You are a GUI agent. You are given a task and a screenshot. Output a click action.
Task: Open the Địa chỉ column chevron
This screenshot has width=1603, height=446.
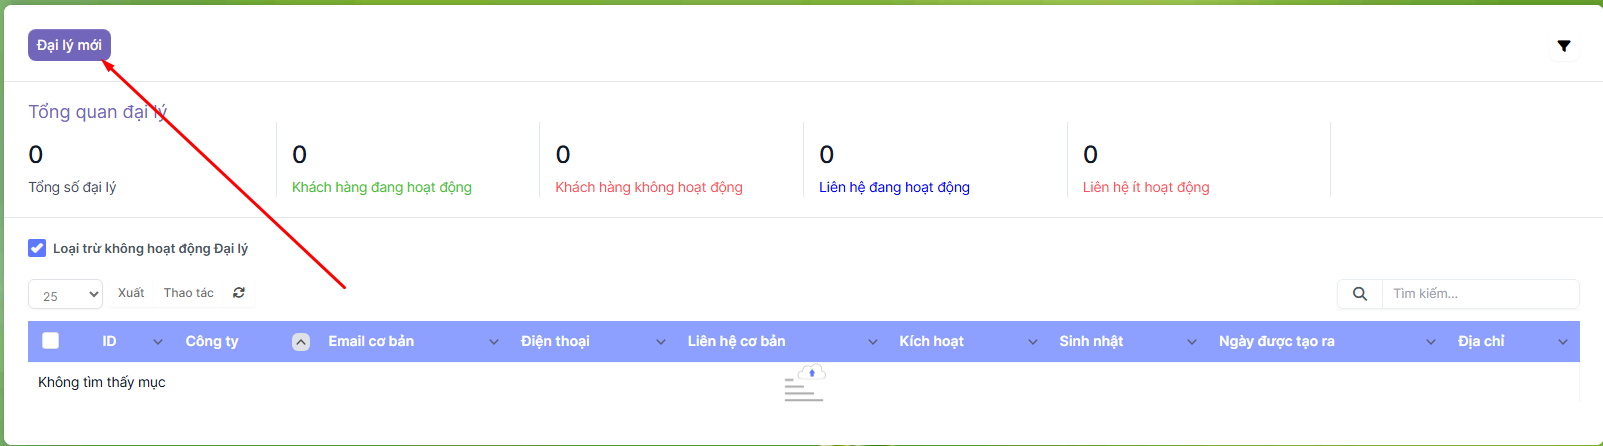pos(1563,342)
